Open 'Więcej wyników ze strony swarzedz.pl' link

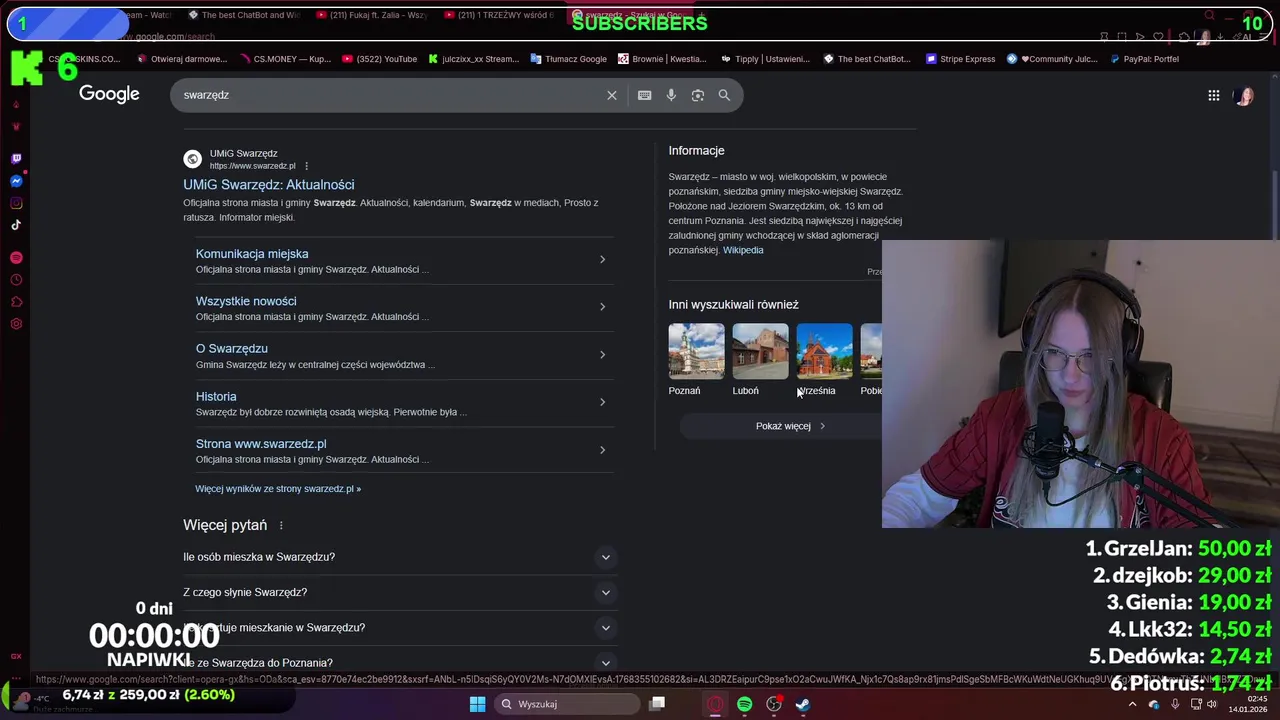point(278,489)
